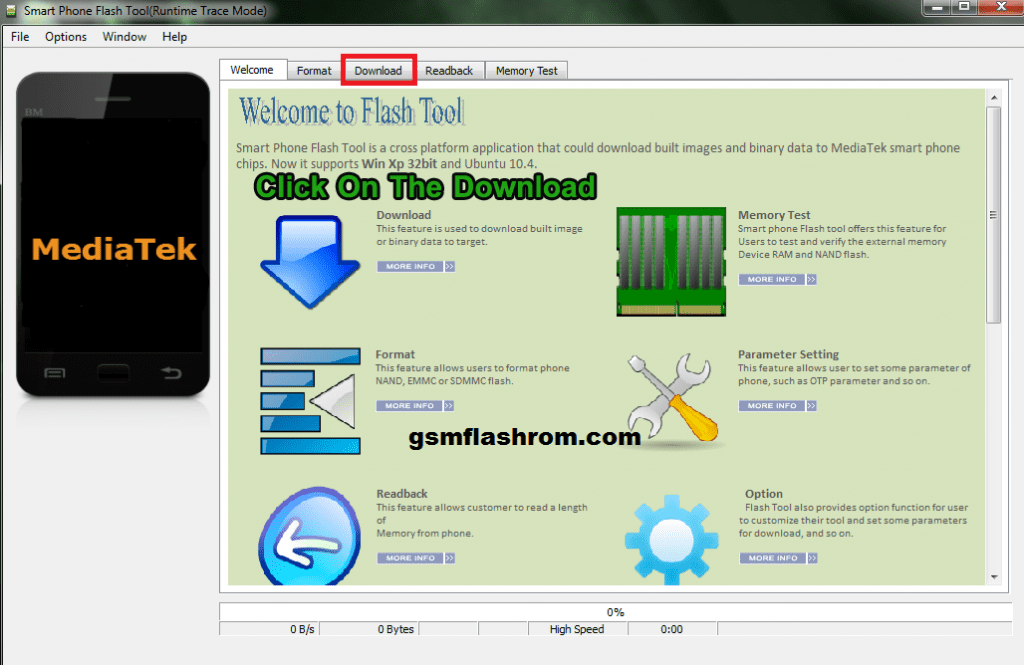
Task: Maximize the Flash Tool window
Action: tap(965, 7)
